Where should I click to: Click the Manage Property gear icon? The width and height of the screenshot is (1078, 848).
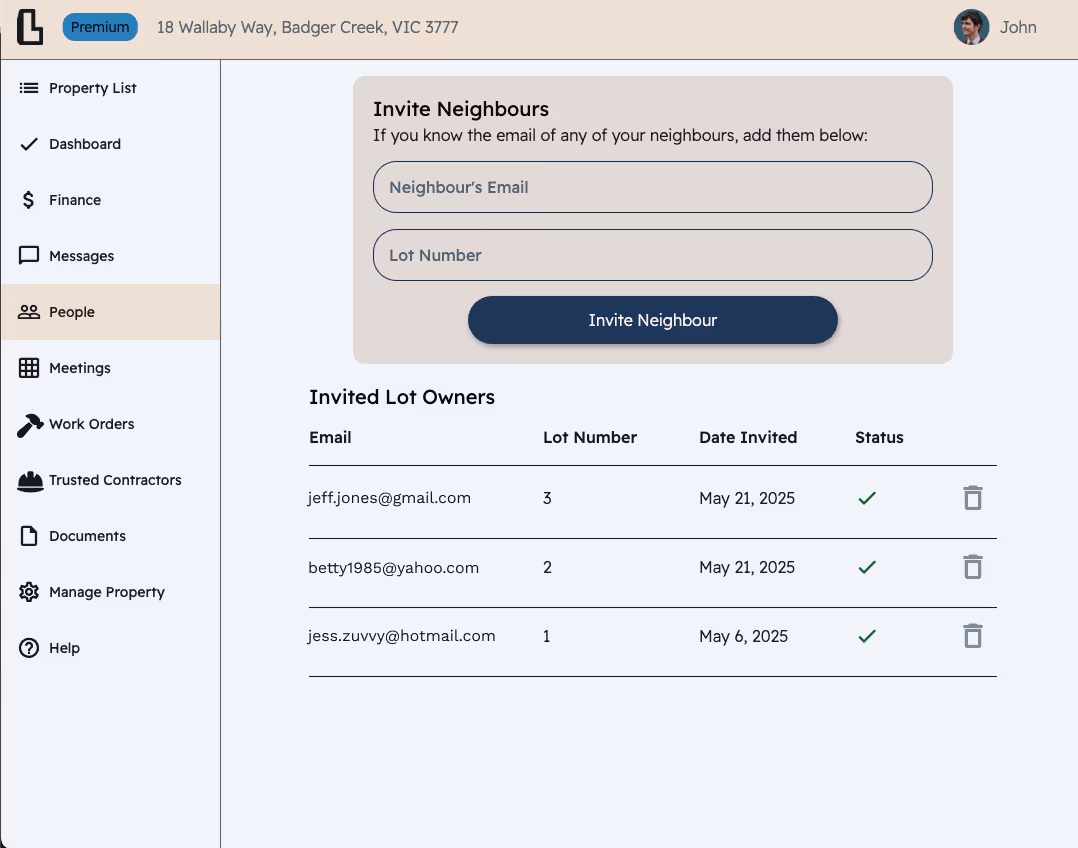coord(29,592)
